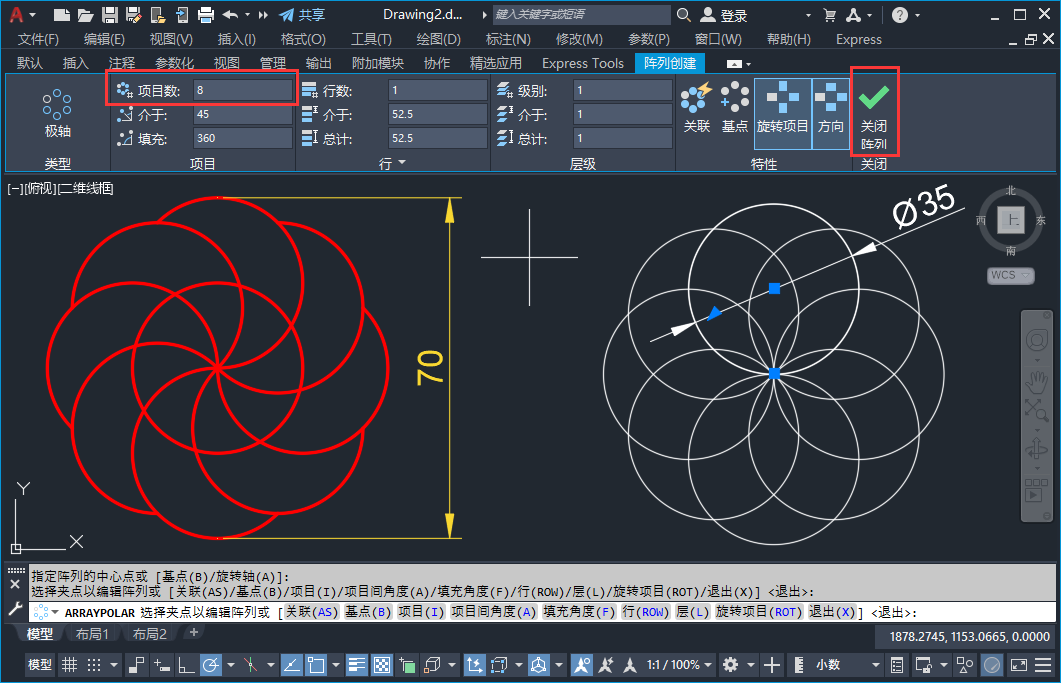Click the shopping cart icon in title bar
This screenshot has height=683, width=1061.
click(x=829, y=15)
